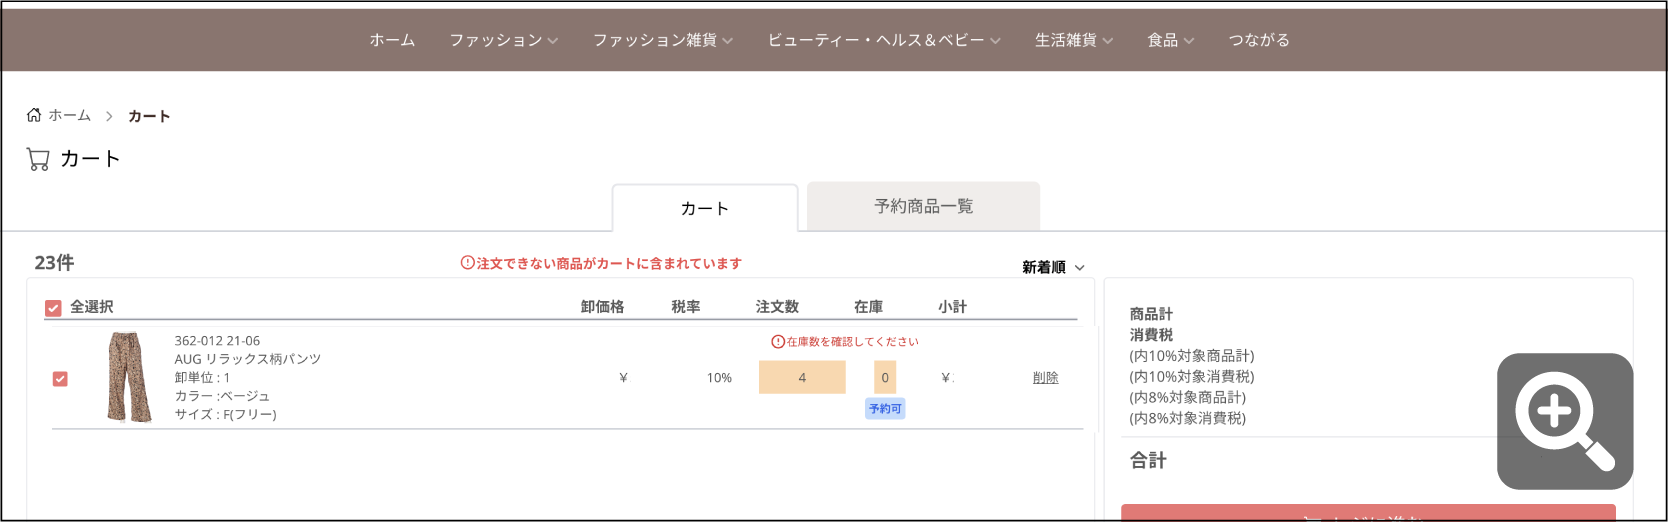Click the 消費税 label in summary
The image size is (1668, 522).
click(x=1151, y=335)
